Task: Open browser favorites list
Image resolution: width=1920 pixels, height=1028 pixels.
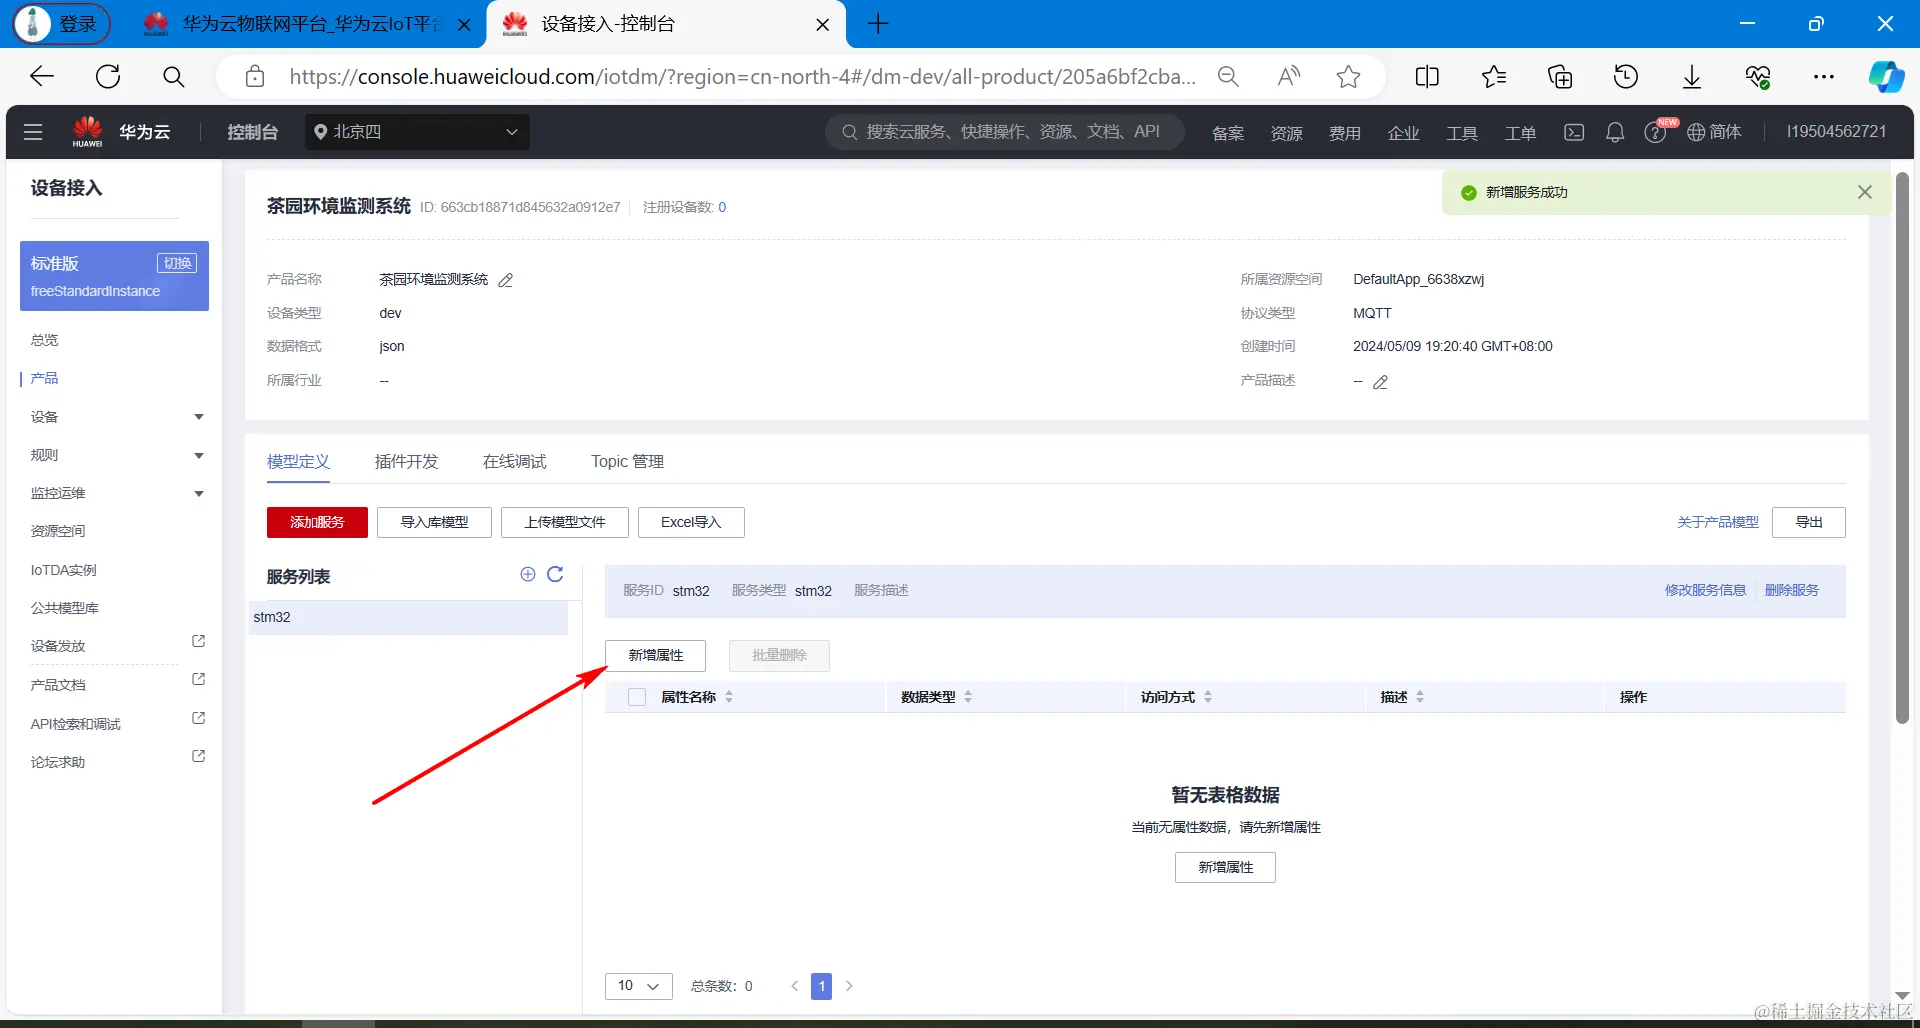Action: 1494,76
